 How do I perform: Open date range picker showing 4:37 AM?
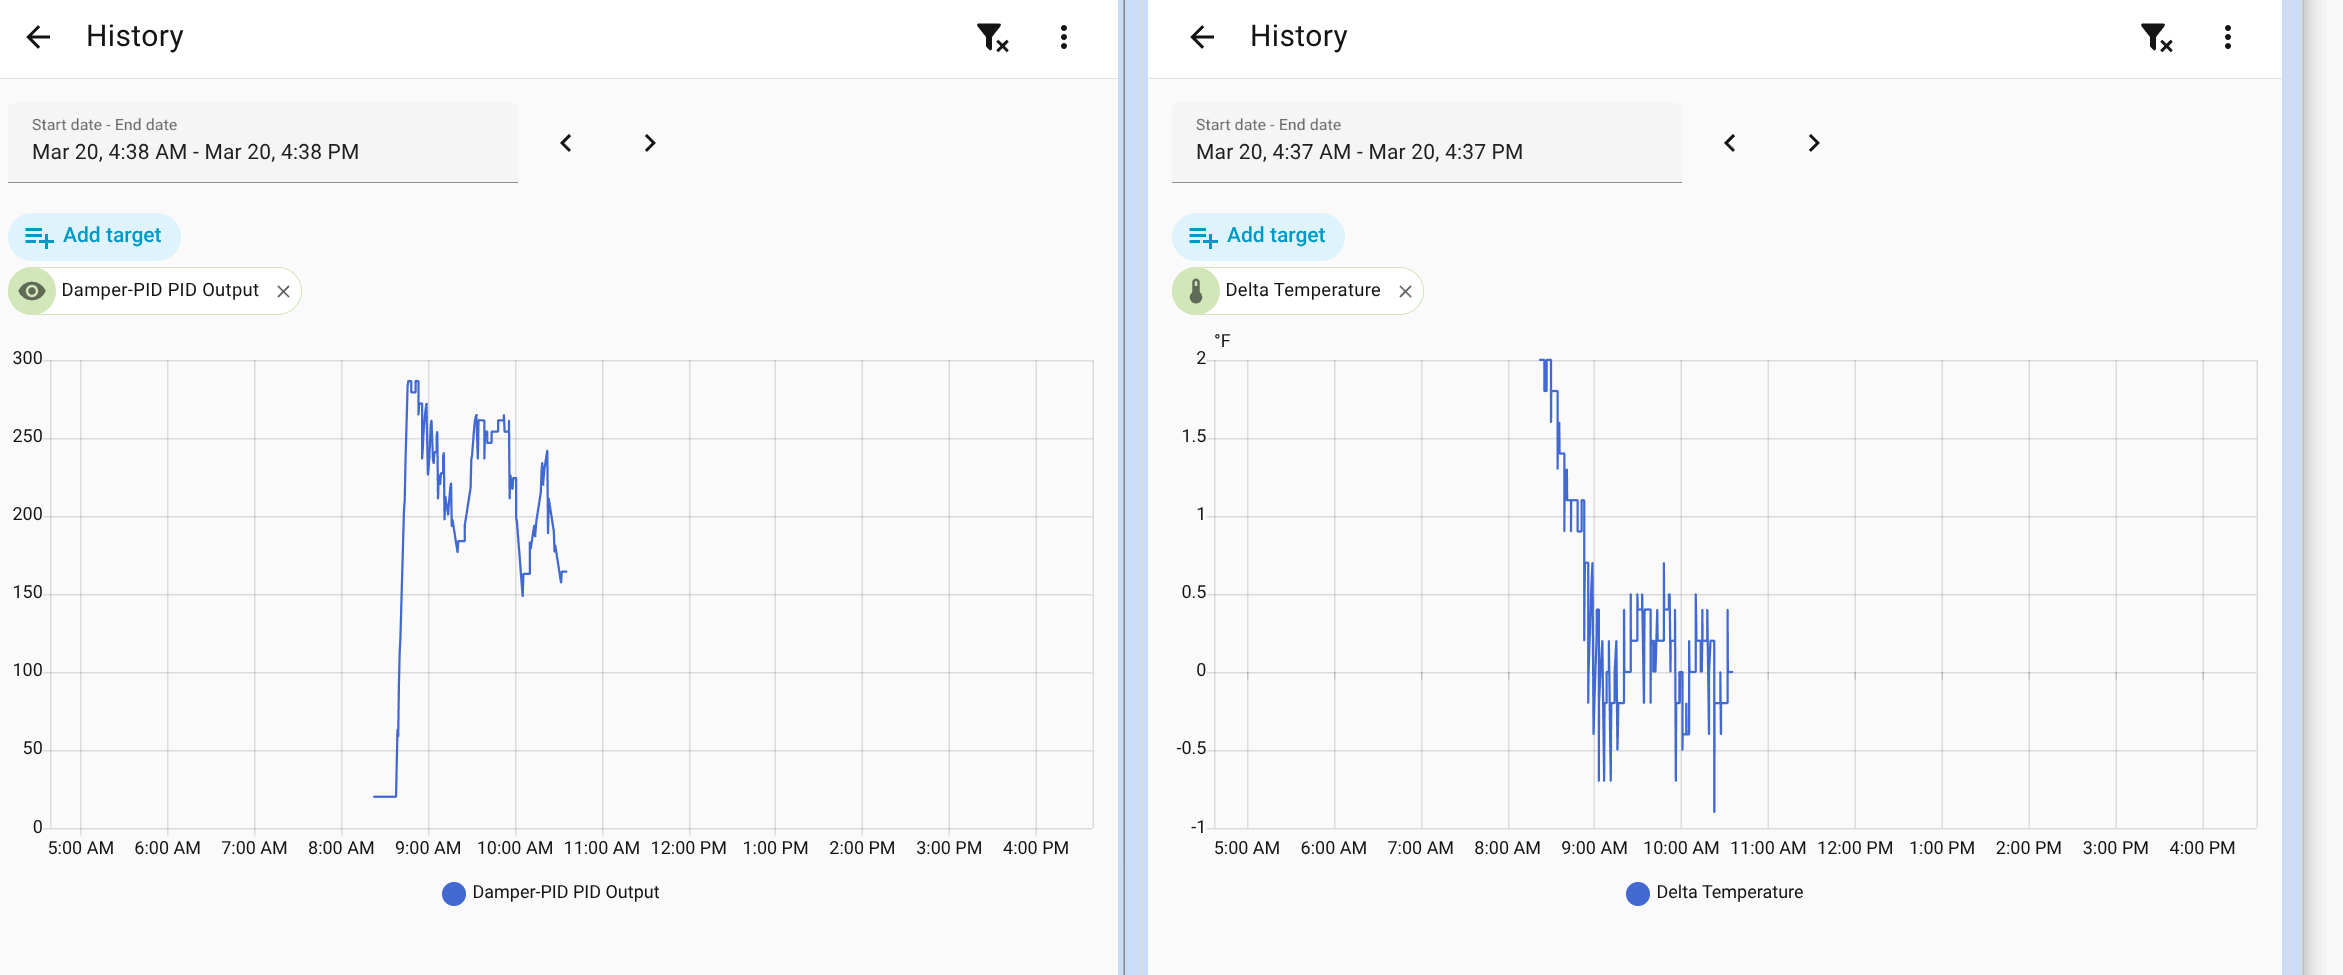1427,142
